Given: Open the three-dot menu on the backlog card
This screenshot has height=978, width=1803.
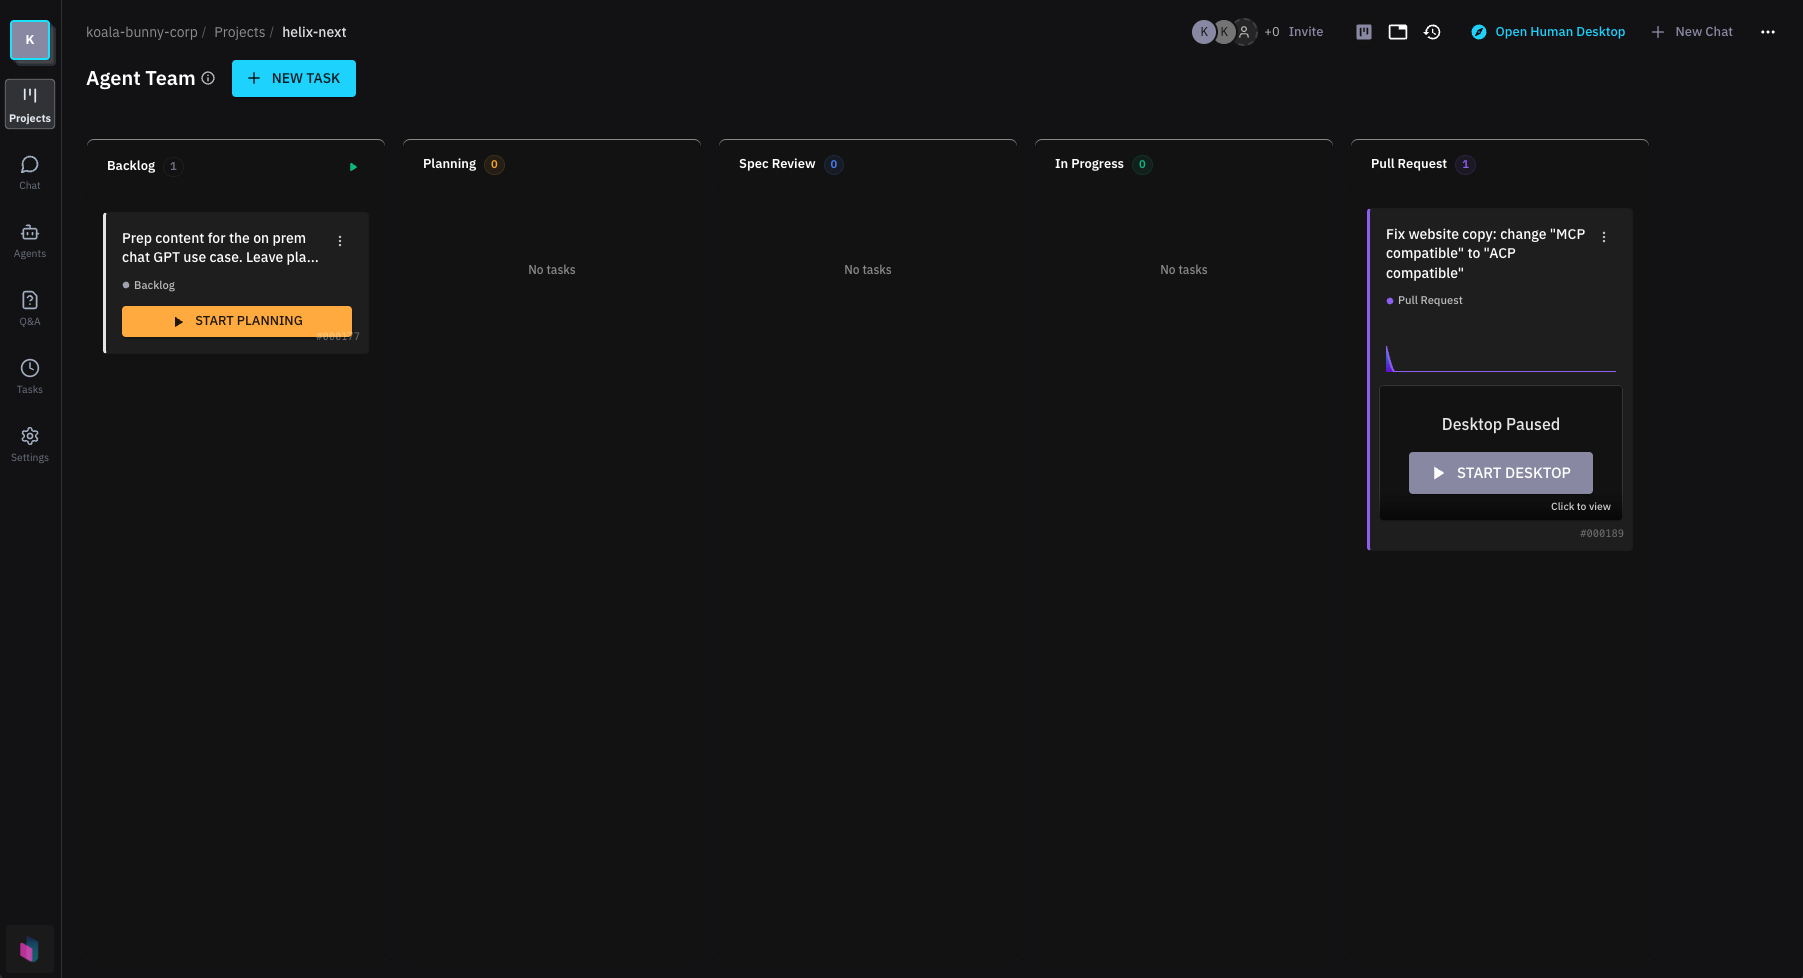Looking at the screenshot, I should point(340,240).
